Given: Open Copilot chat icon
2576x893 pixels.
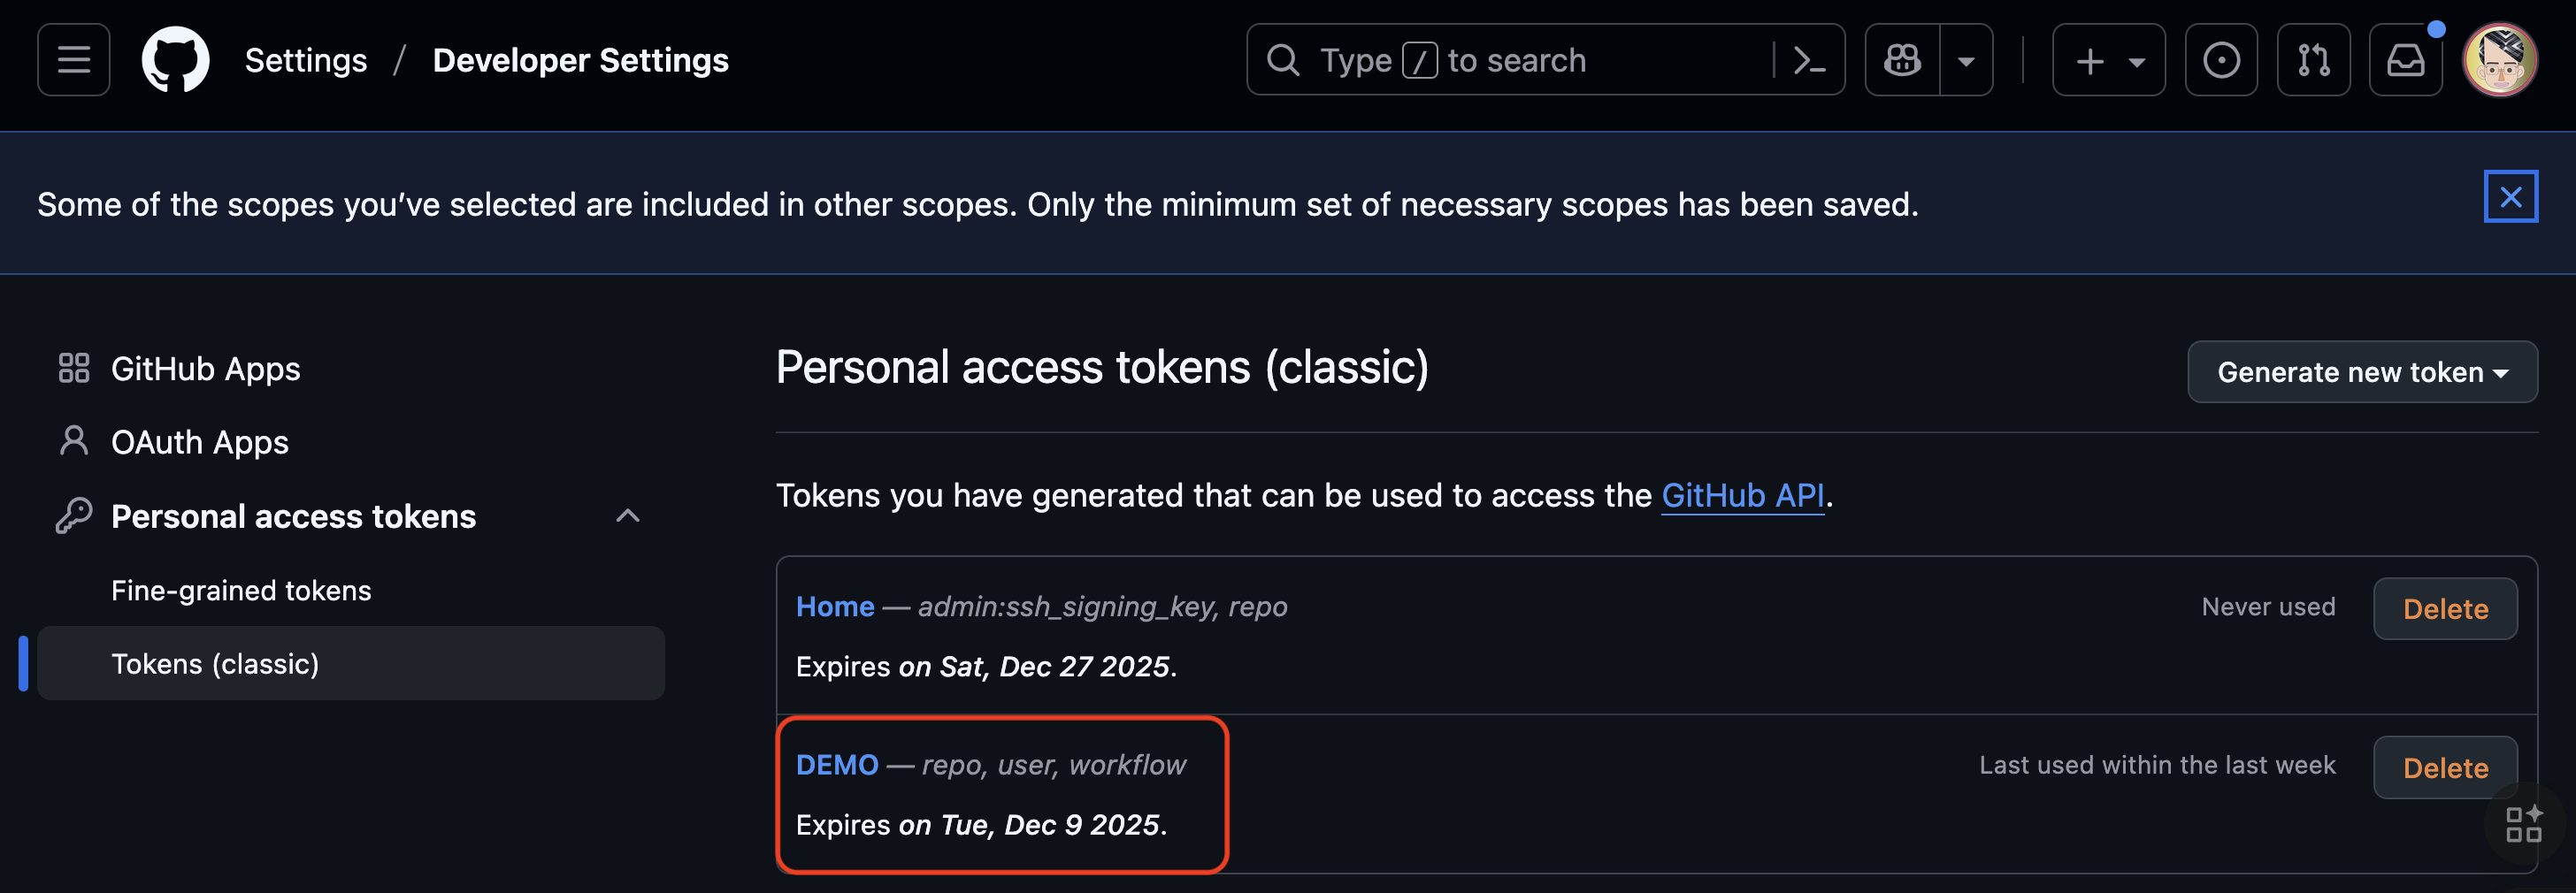Looking at the screenshot, I should pyautogui.click(x=1902, y=60).
